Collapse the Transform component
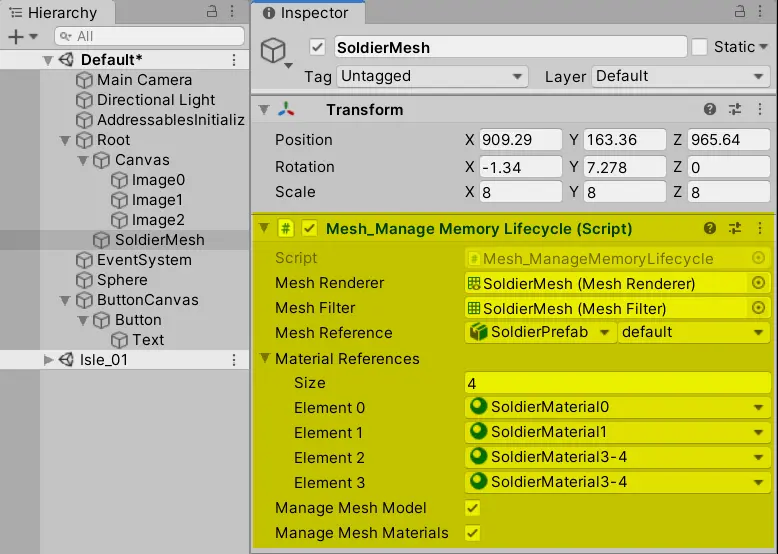 [264, 110]
